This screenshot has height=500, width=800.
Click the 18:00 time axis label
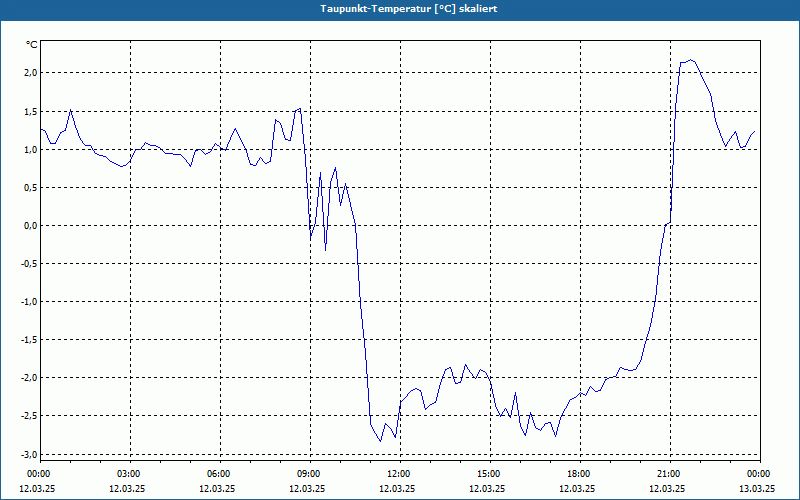(x=579, y=474)
